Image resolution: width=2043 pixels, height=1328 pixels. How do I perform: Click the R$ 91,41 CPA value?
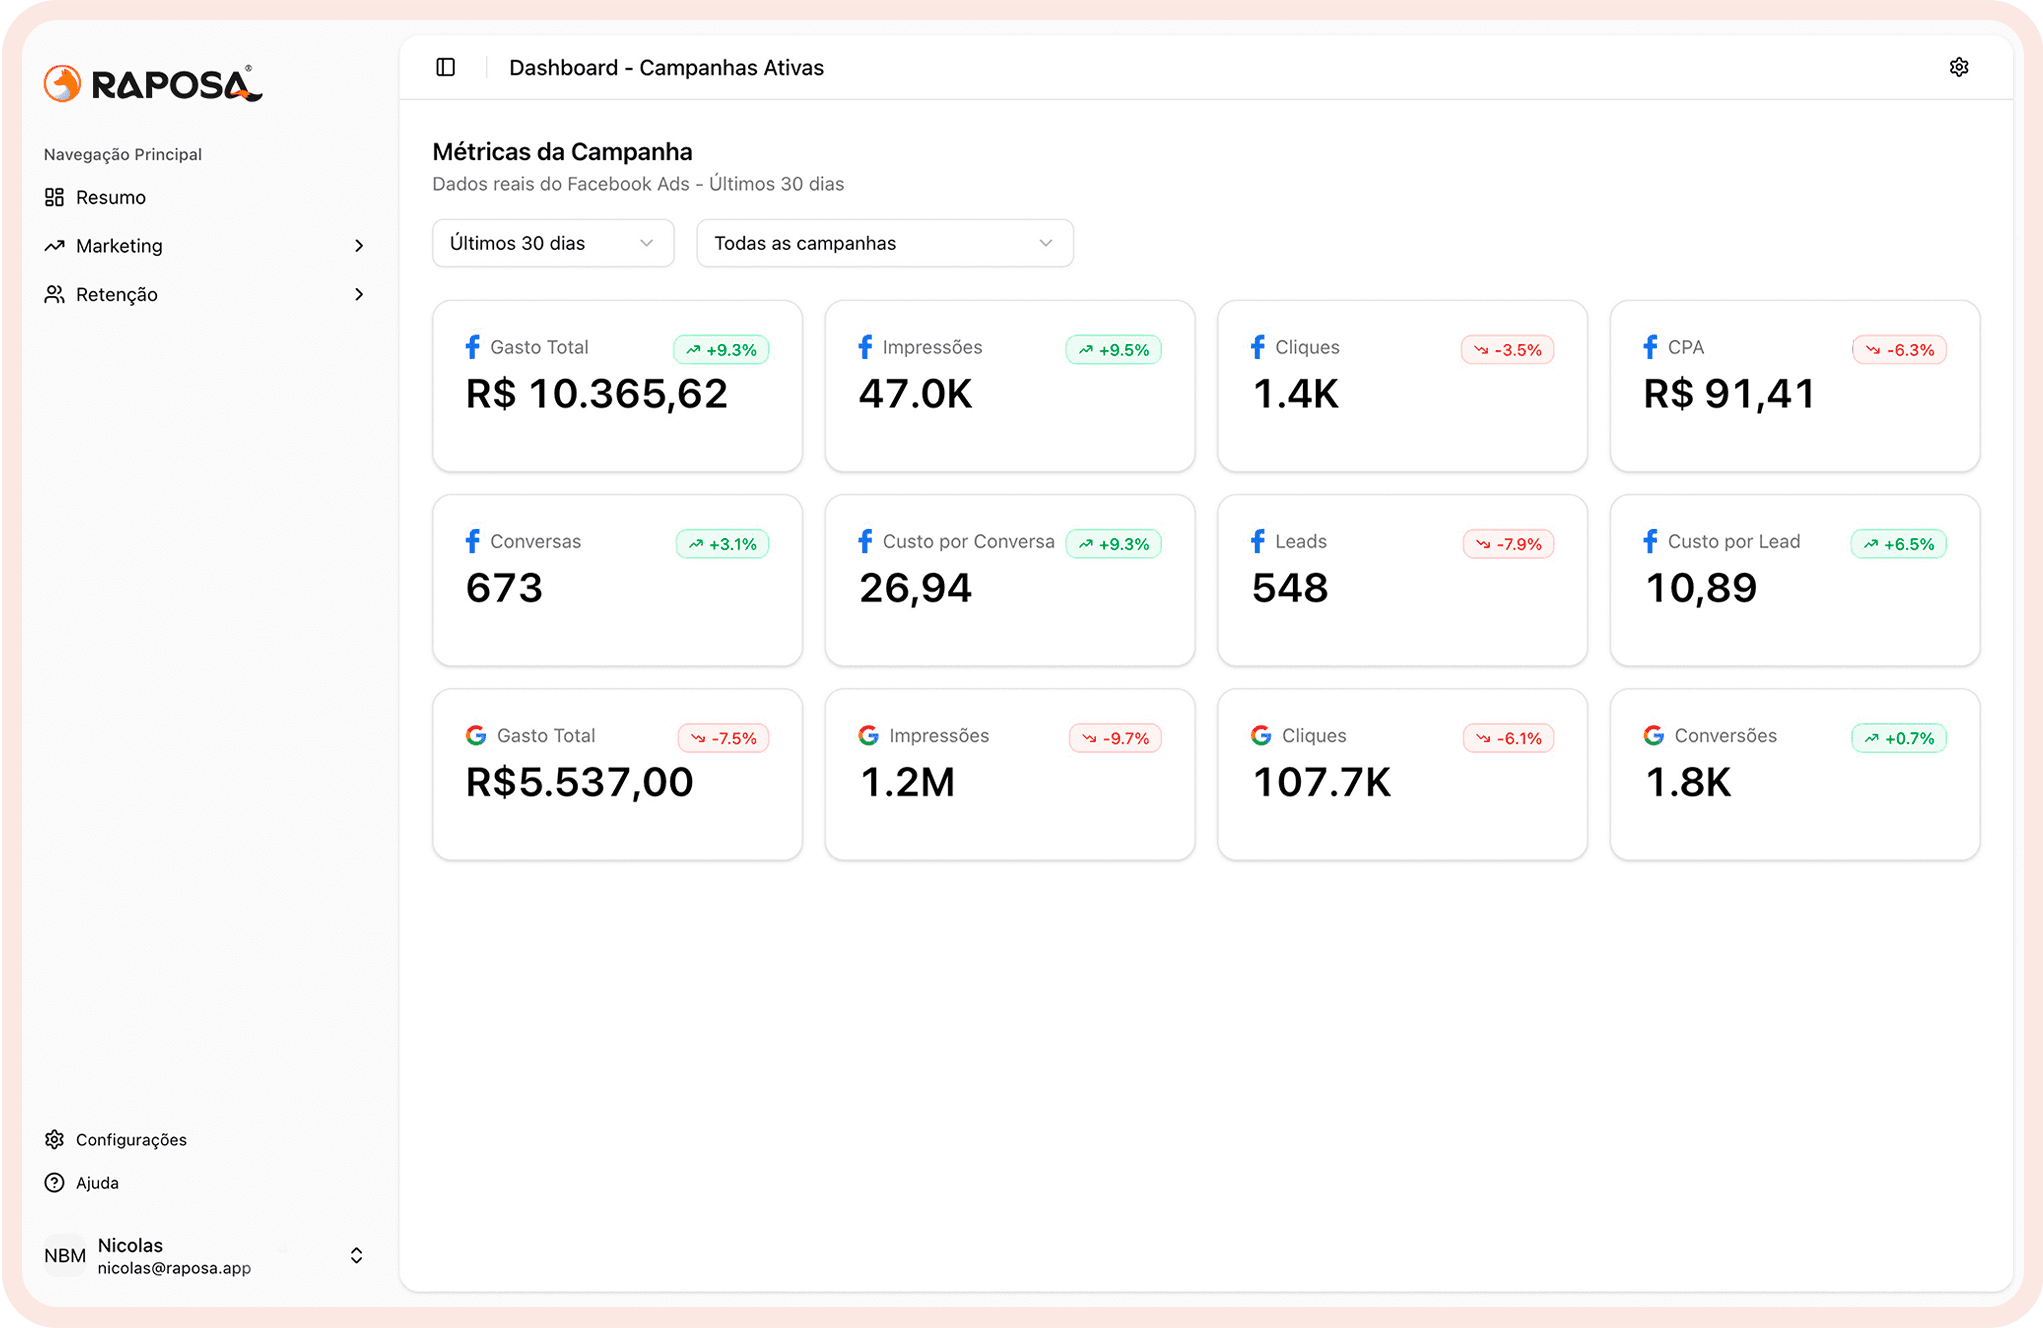tap(1729, 394)
